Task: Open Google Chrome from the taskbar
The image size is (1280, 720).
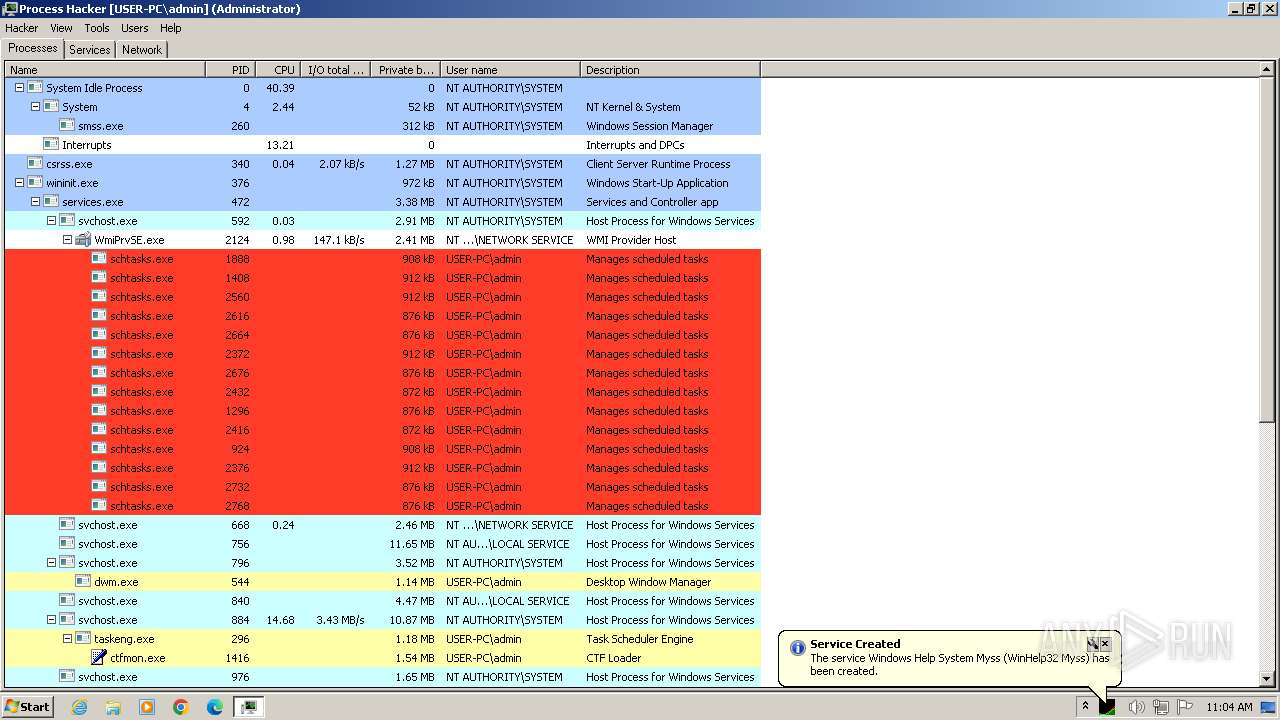Action: click(x=181, y=707)
